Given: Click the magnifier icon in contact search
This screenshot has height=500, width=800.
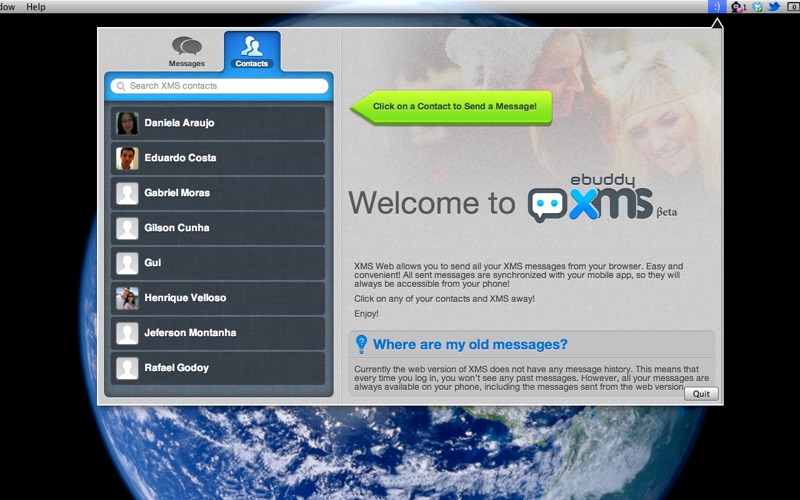Looking at the screenshot, I should (x=121, y=86).
